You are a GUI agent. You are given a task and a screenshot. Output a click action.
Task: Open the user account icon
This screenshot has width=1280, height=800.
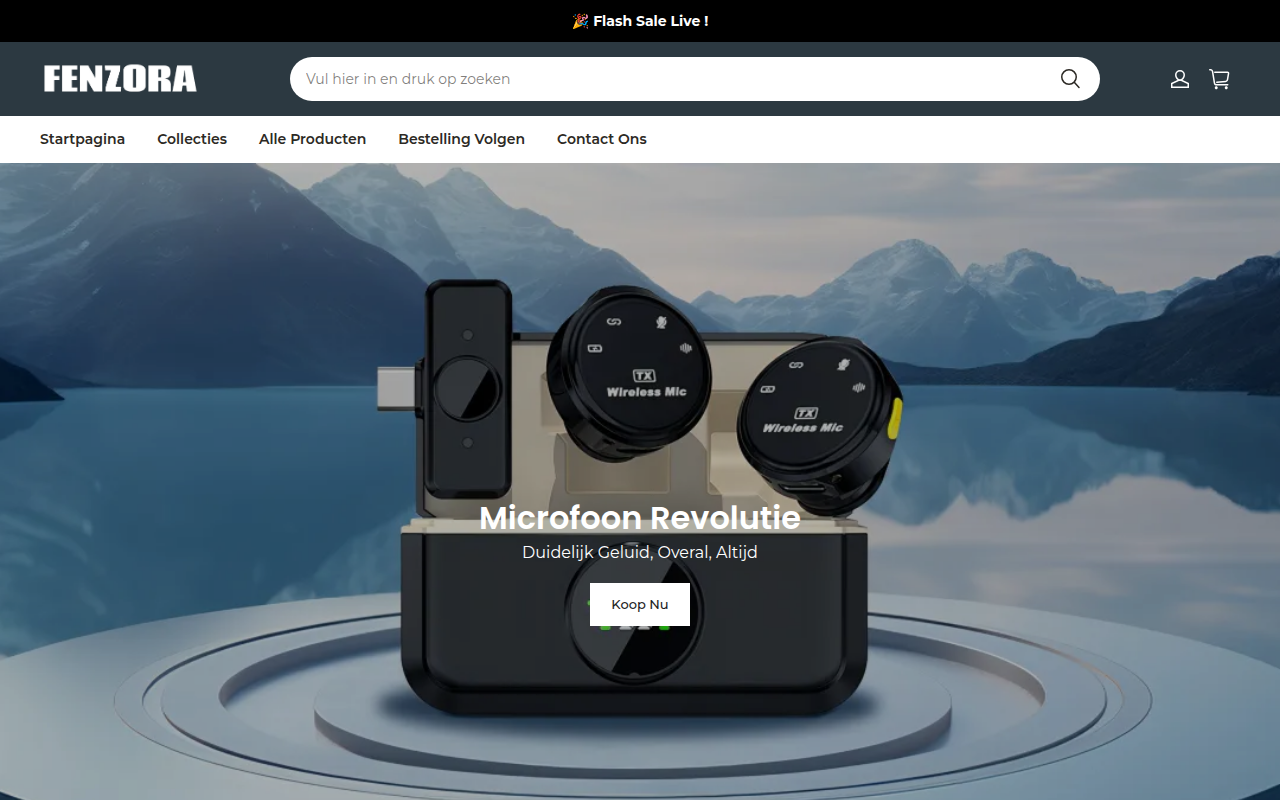pyautogui.click(x=1180, y=79)
